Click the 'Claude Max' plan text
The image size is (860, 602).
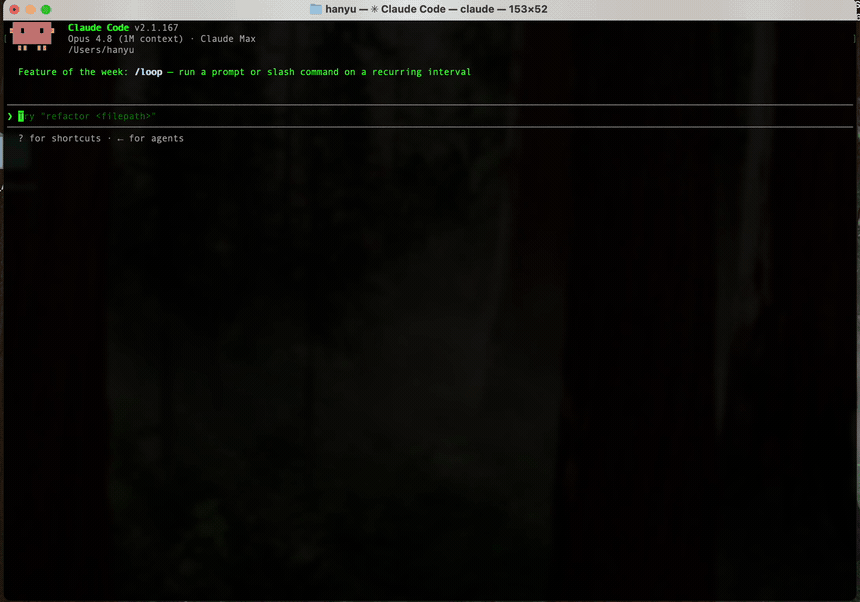click(228, 39)
